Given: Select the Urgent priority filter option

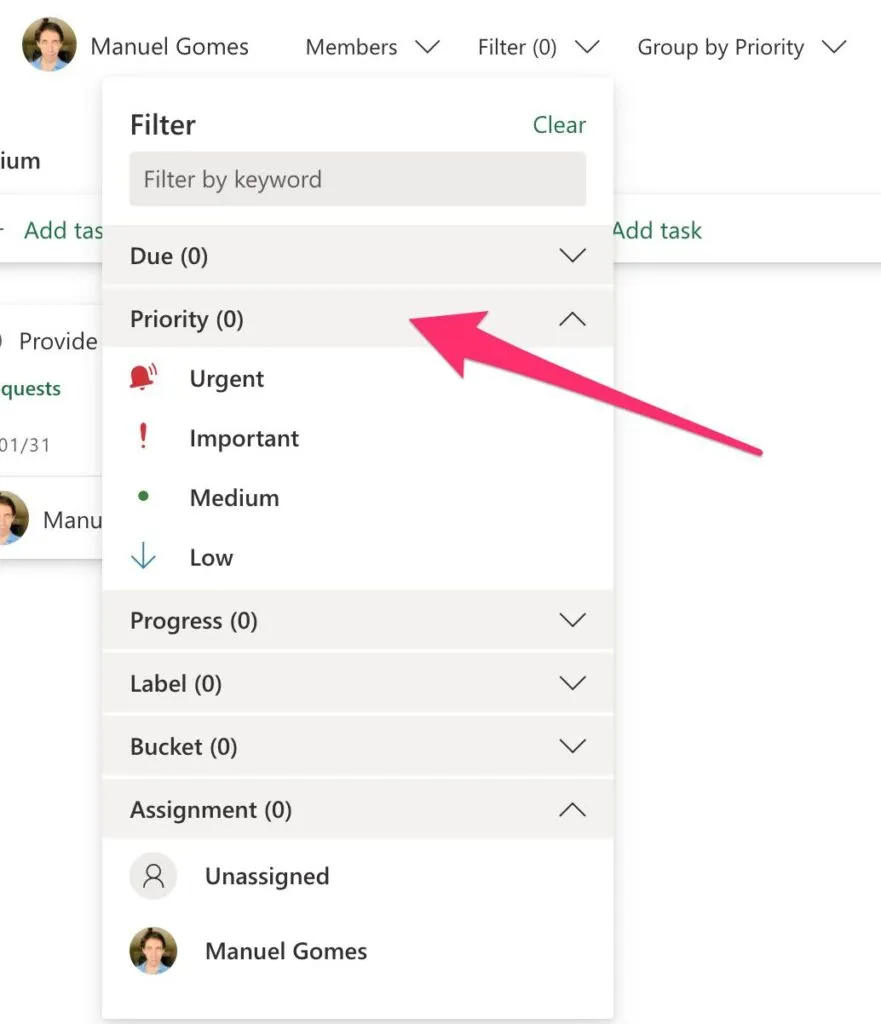Looking at the screenshot, I should point(227,379).
